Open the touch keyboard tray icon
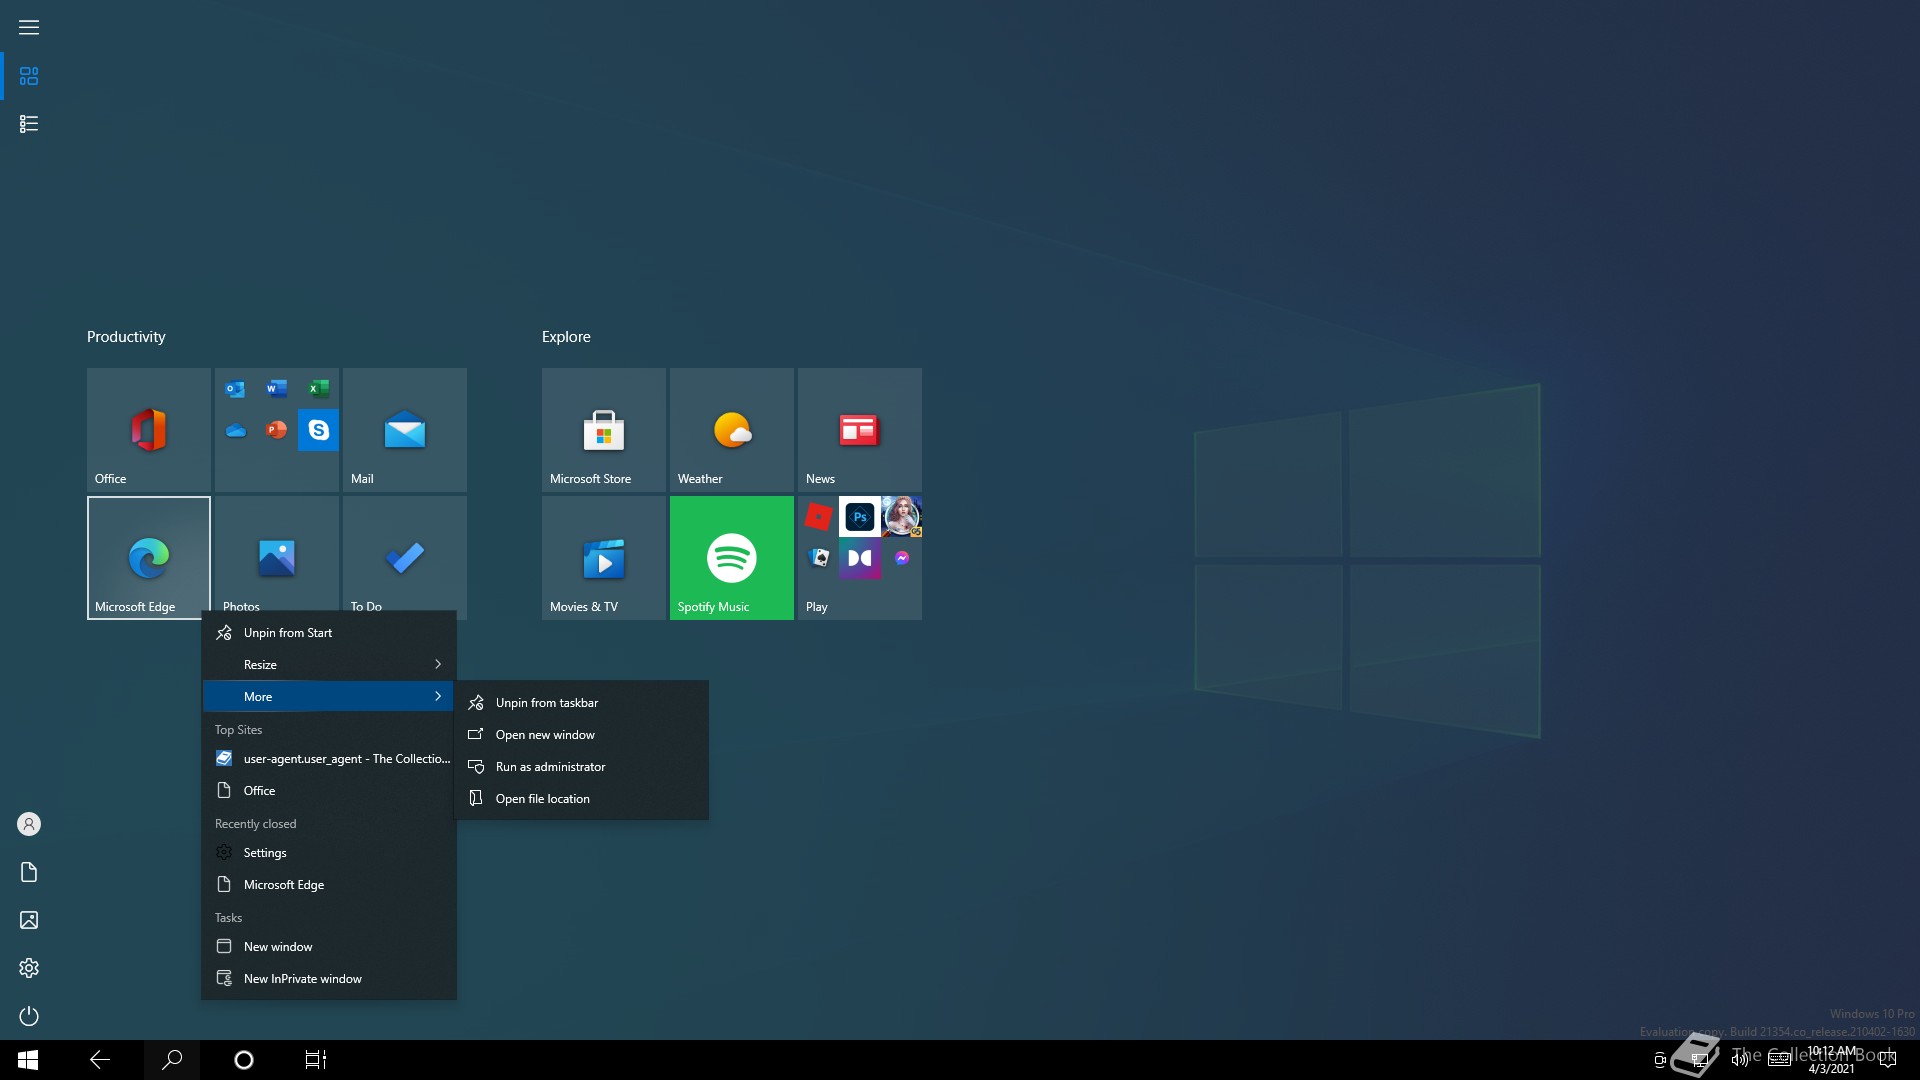 [1780, 1060]
